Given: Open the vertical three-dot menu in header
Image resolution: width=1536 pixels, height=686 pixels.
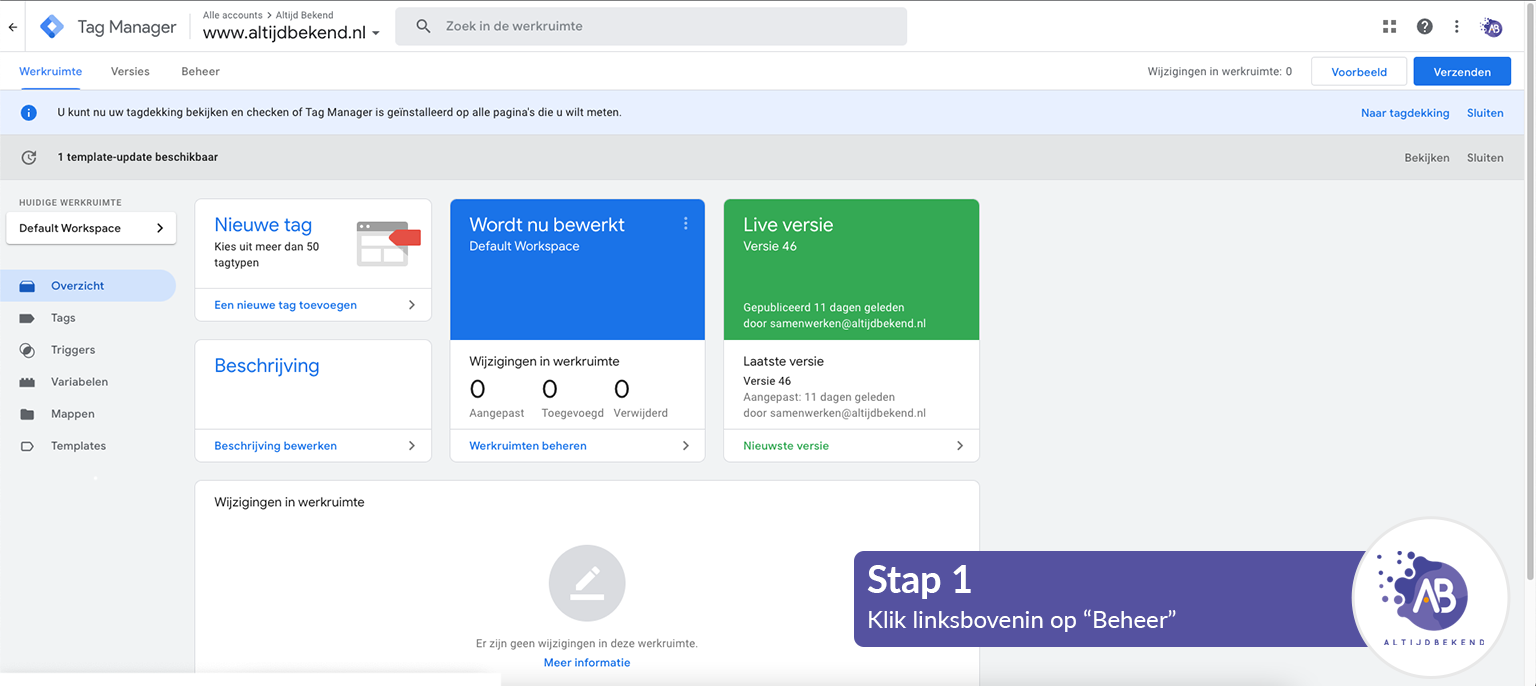Looking at the screenshot, I should 1457,27.
